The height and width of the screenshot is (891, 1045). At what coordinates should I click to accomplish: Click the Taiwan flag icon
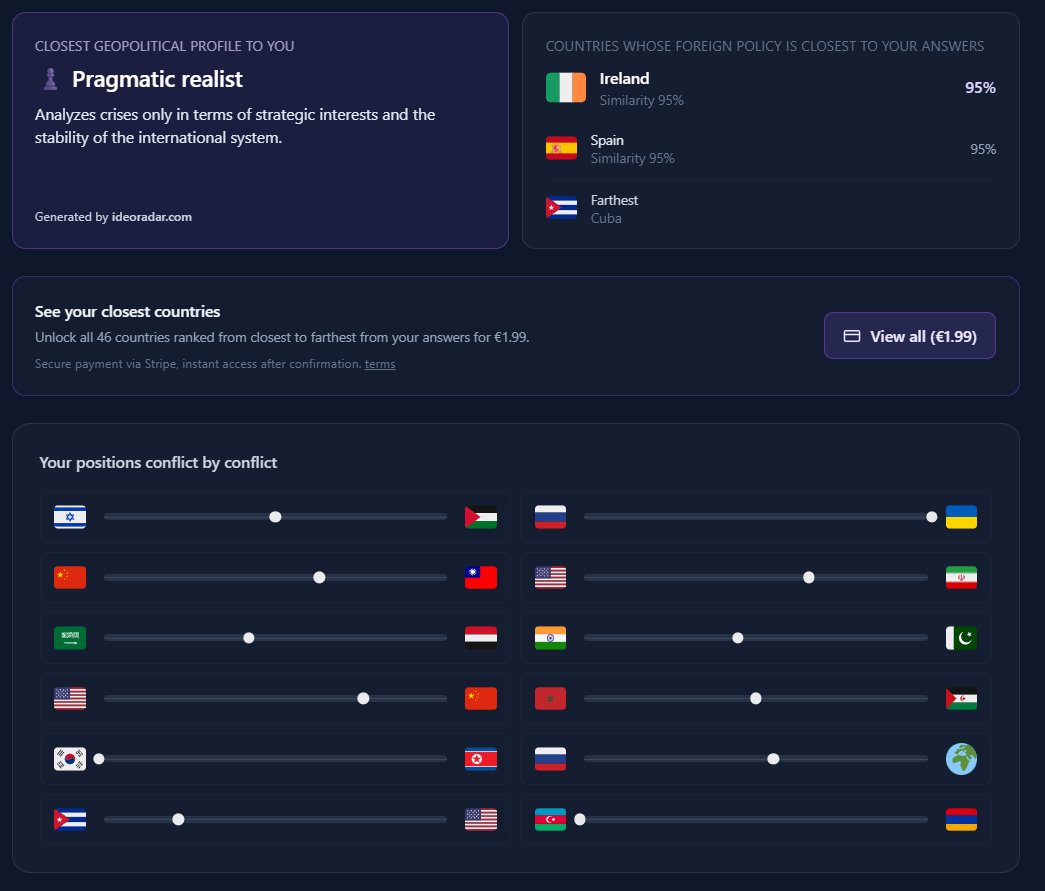pyautogui.click(x=481, y=577)
